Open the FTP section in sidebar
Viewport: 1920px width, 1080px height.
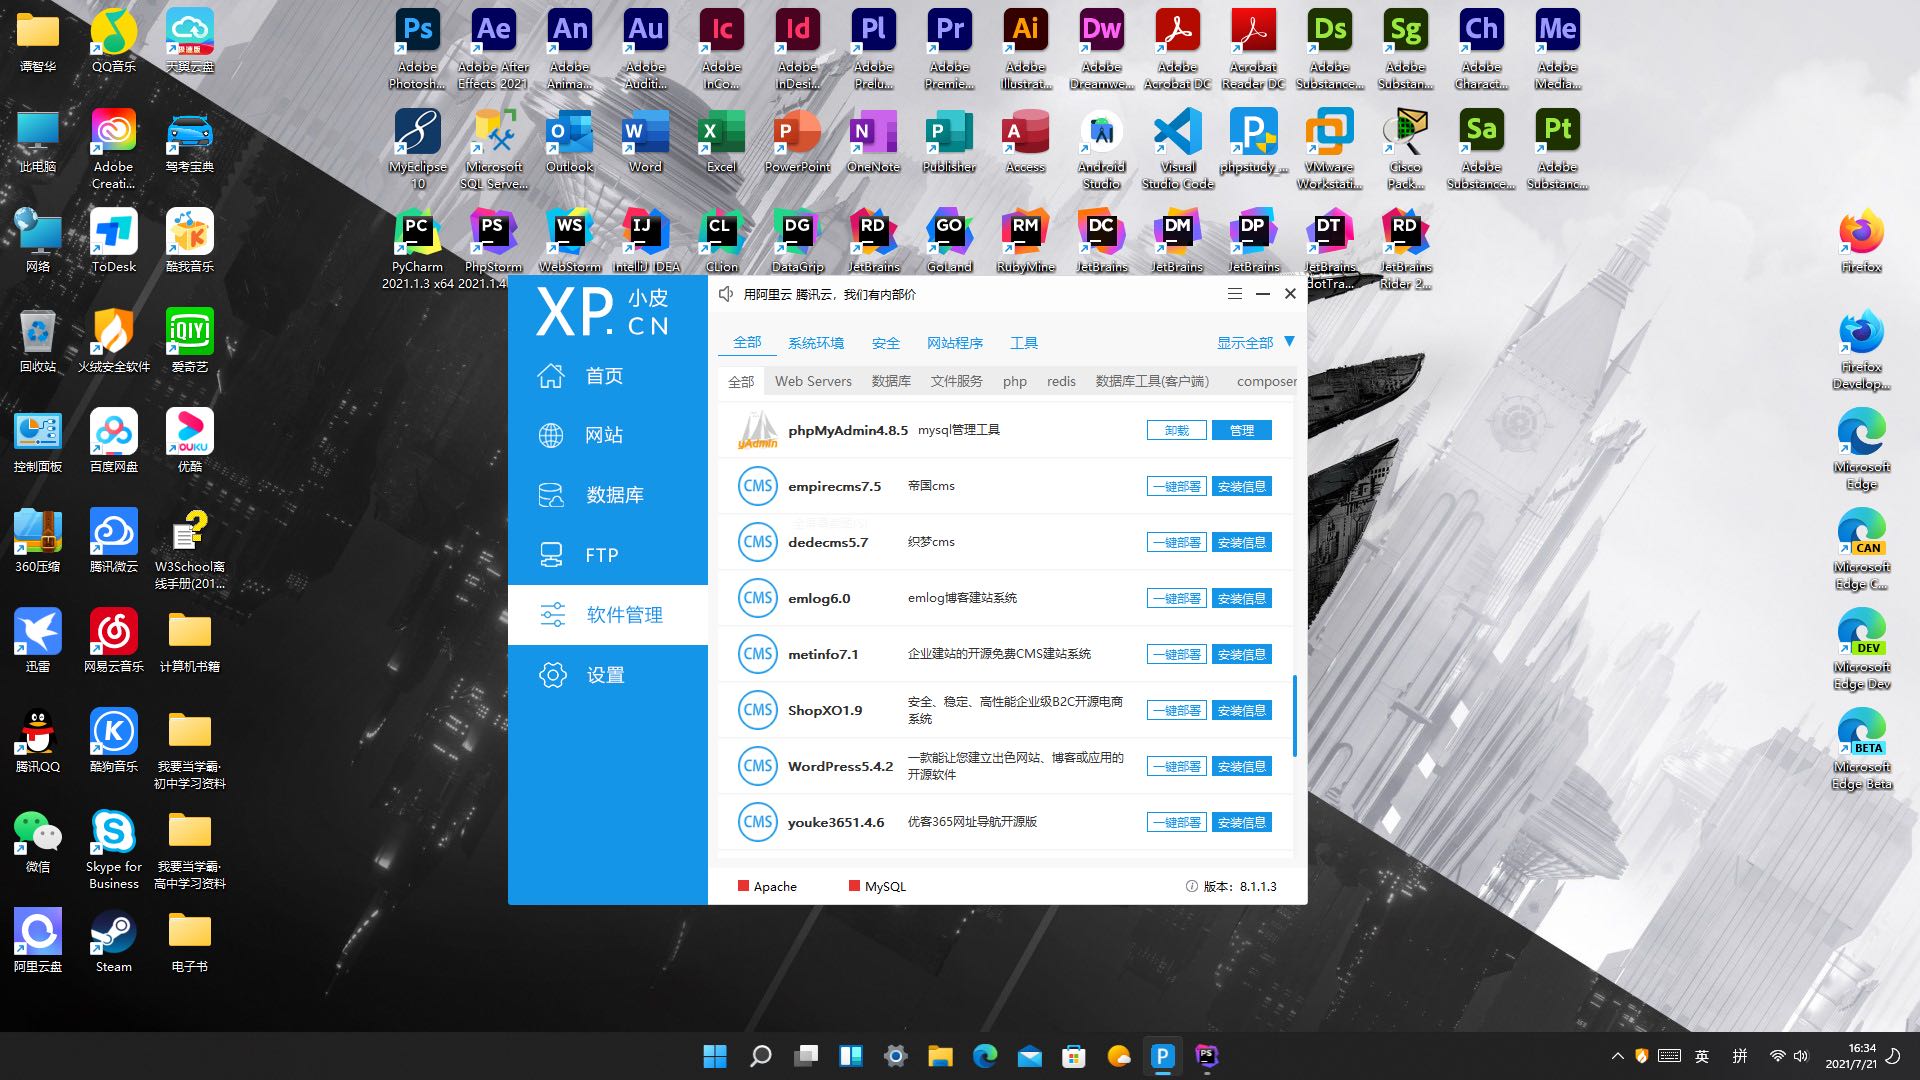point(600,555)
